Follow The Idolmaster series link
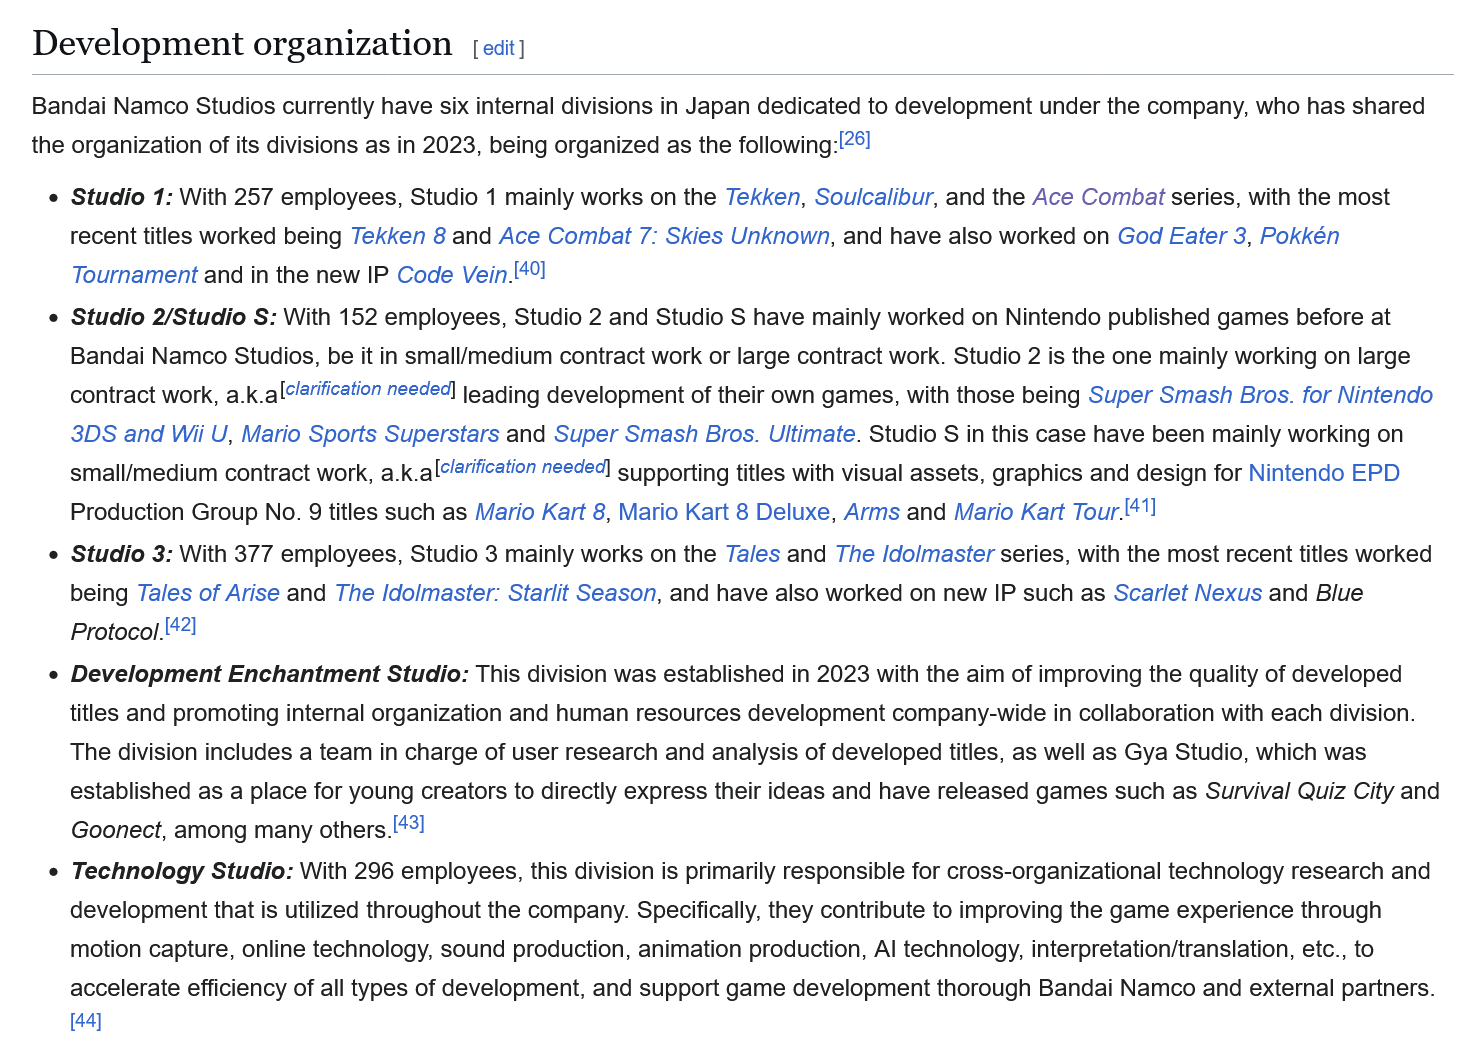This screenshot has width=1464, height=1051. click(x=914, y=554)
